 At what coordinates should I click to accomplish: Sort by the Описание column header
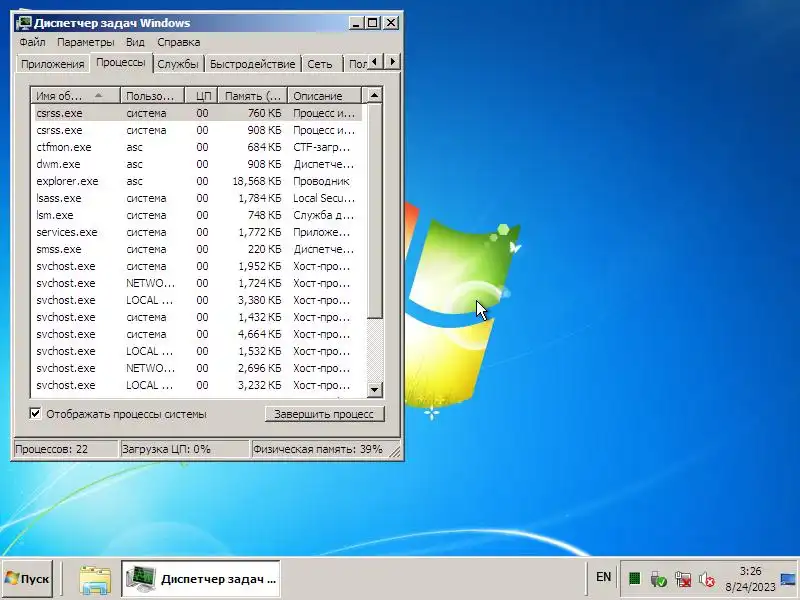click(x=324, y=96)
